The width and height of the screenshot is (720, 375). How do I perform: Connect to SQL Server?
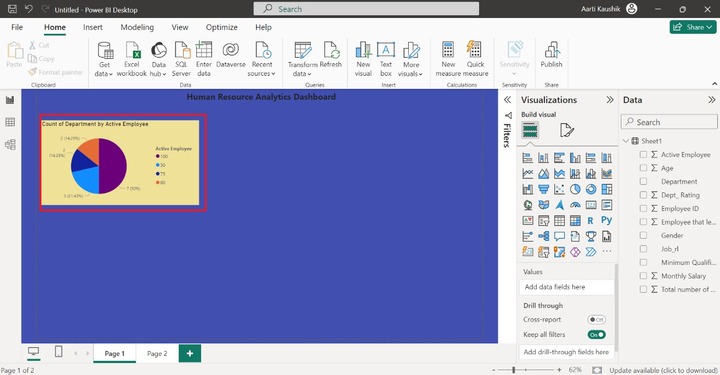[181, 60]
